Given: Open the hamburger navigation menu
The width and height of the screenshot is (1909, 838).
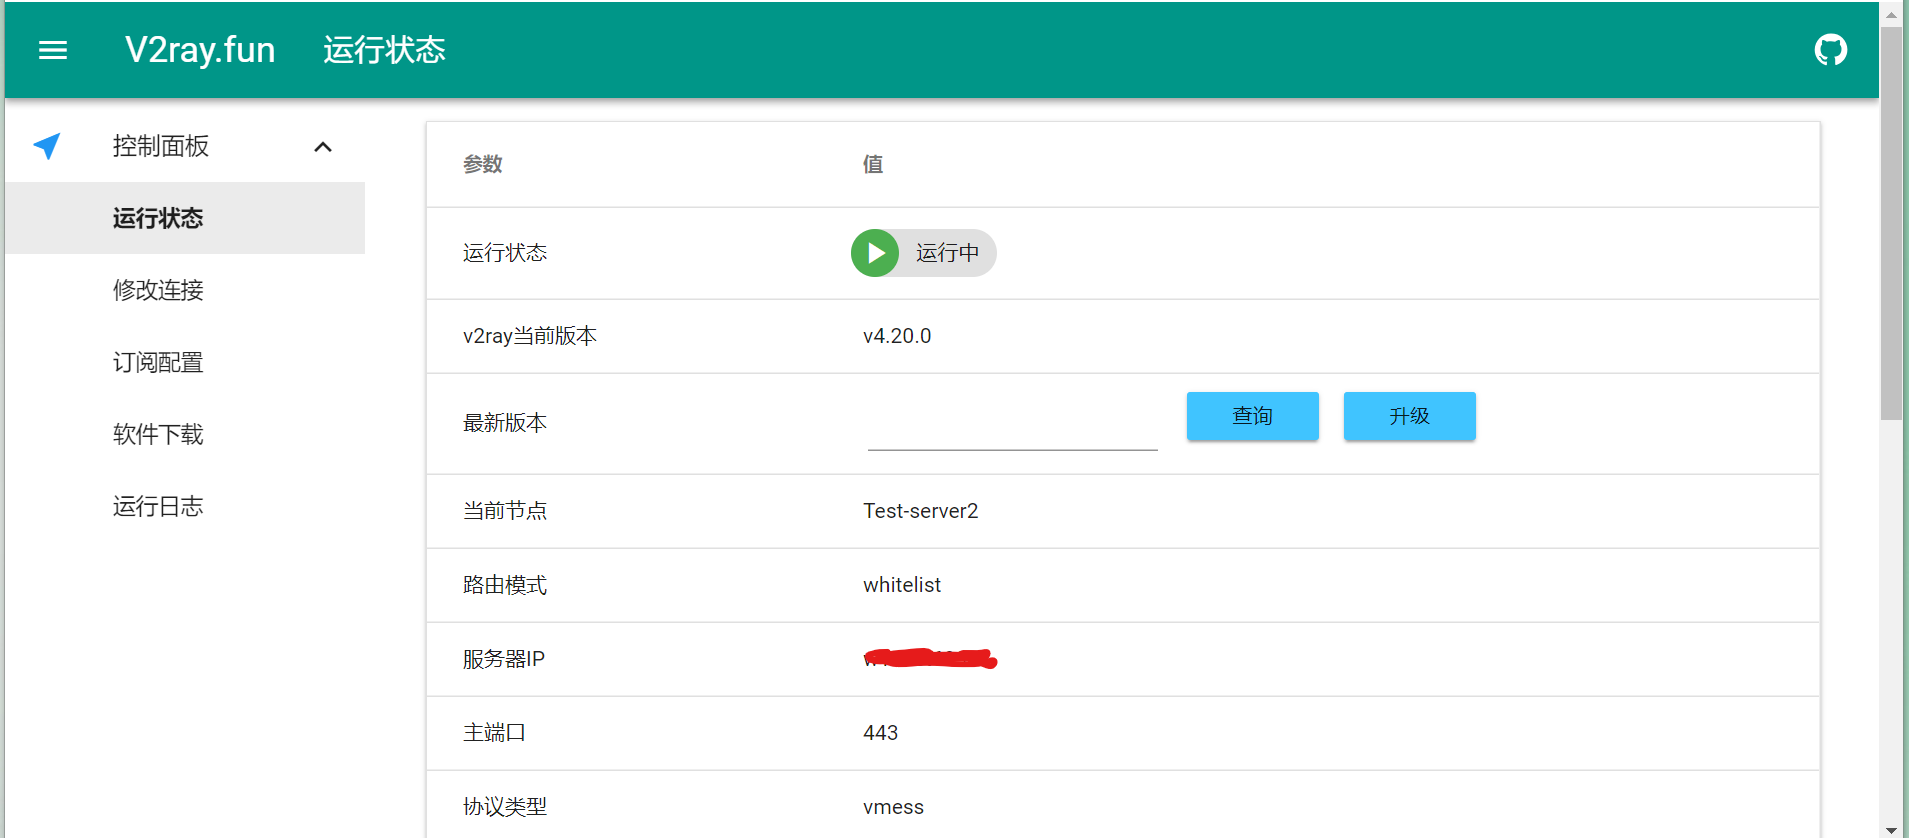Looking at the screenshot, I should tap(53, 50).
